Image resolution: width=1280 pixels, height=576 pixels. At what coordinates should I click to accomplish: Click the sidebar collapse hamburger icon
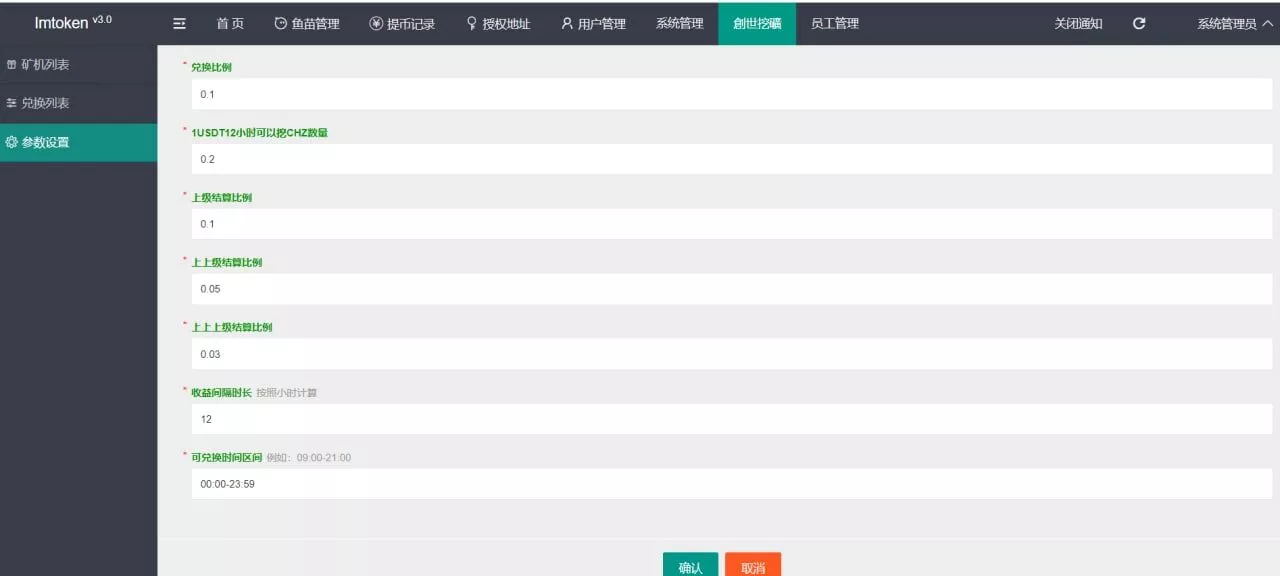179,22
